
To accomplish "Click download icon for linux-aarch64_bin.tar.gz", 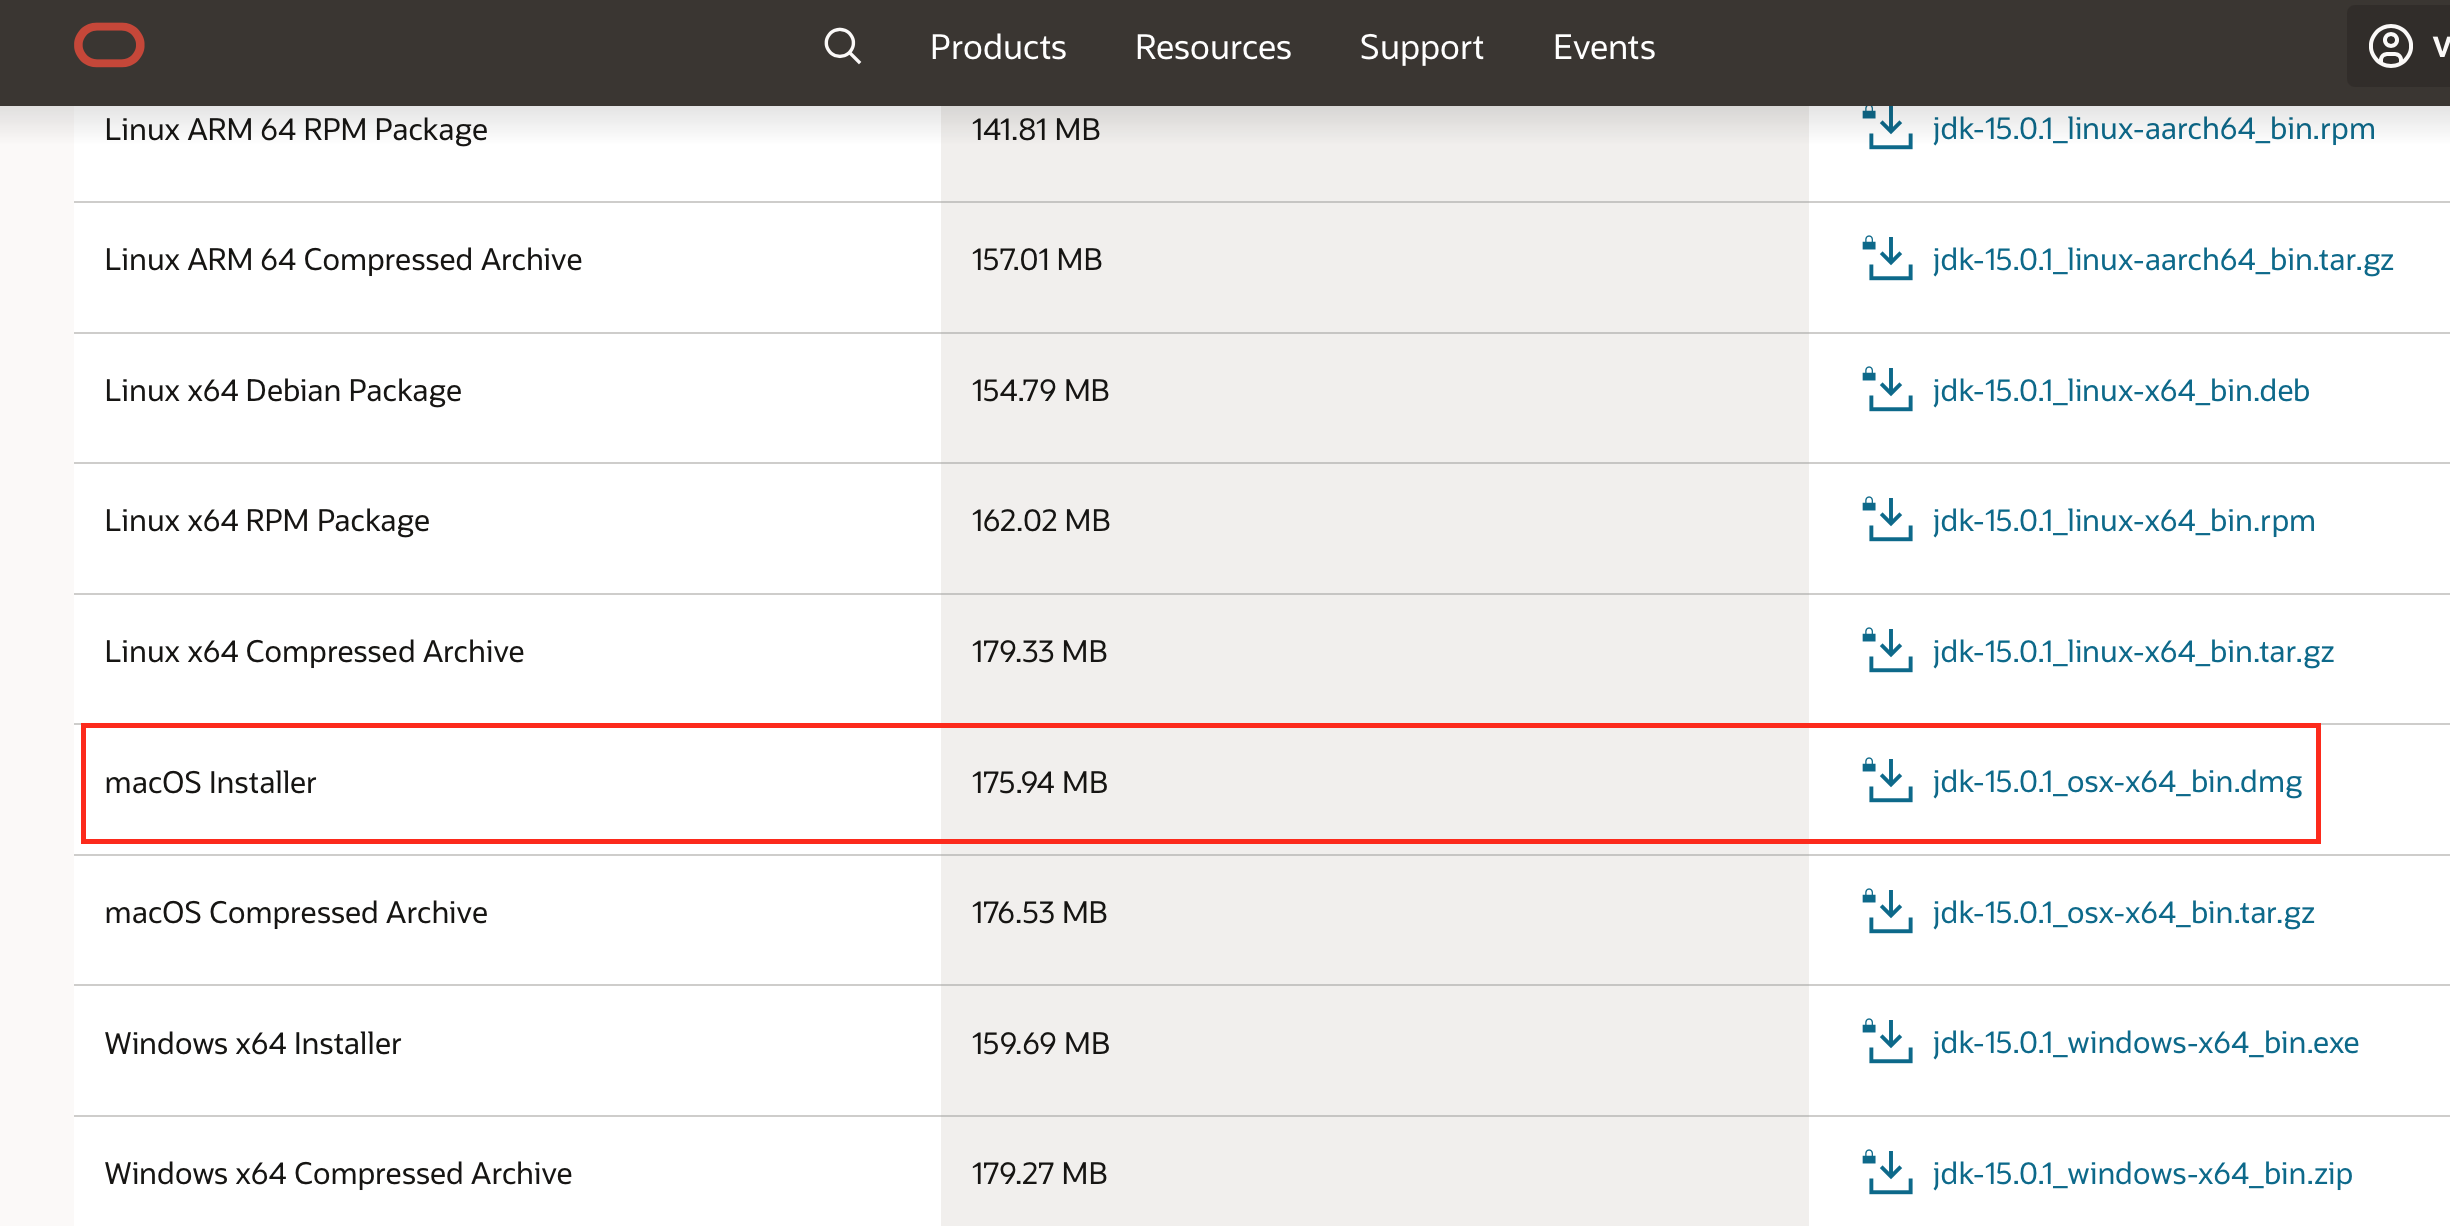I will click(1887, 259).
